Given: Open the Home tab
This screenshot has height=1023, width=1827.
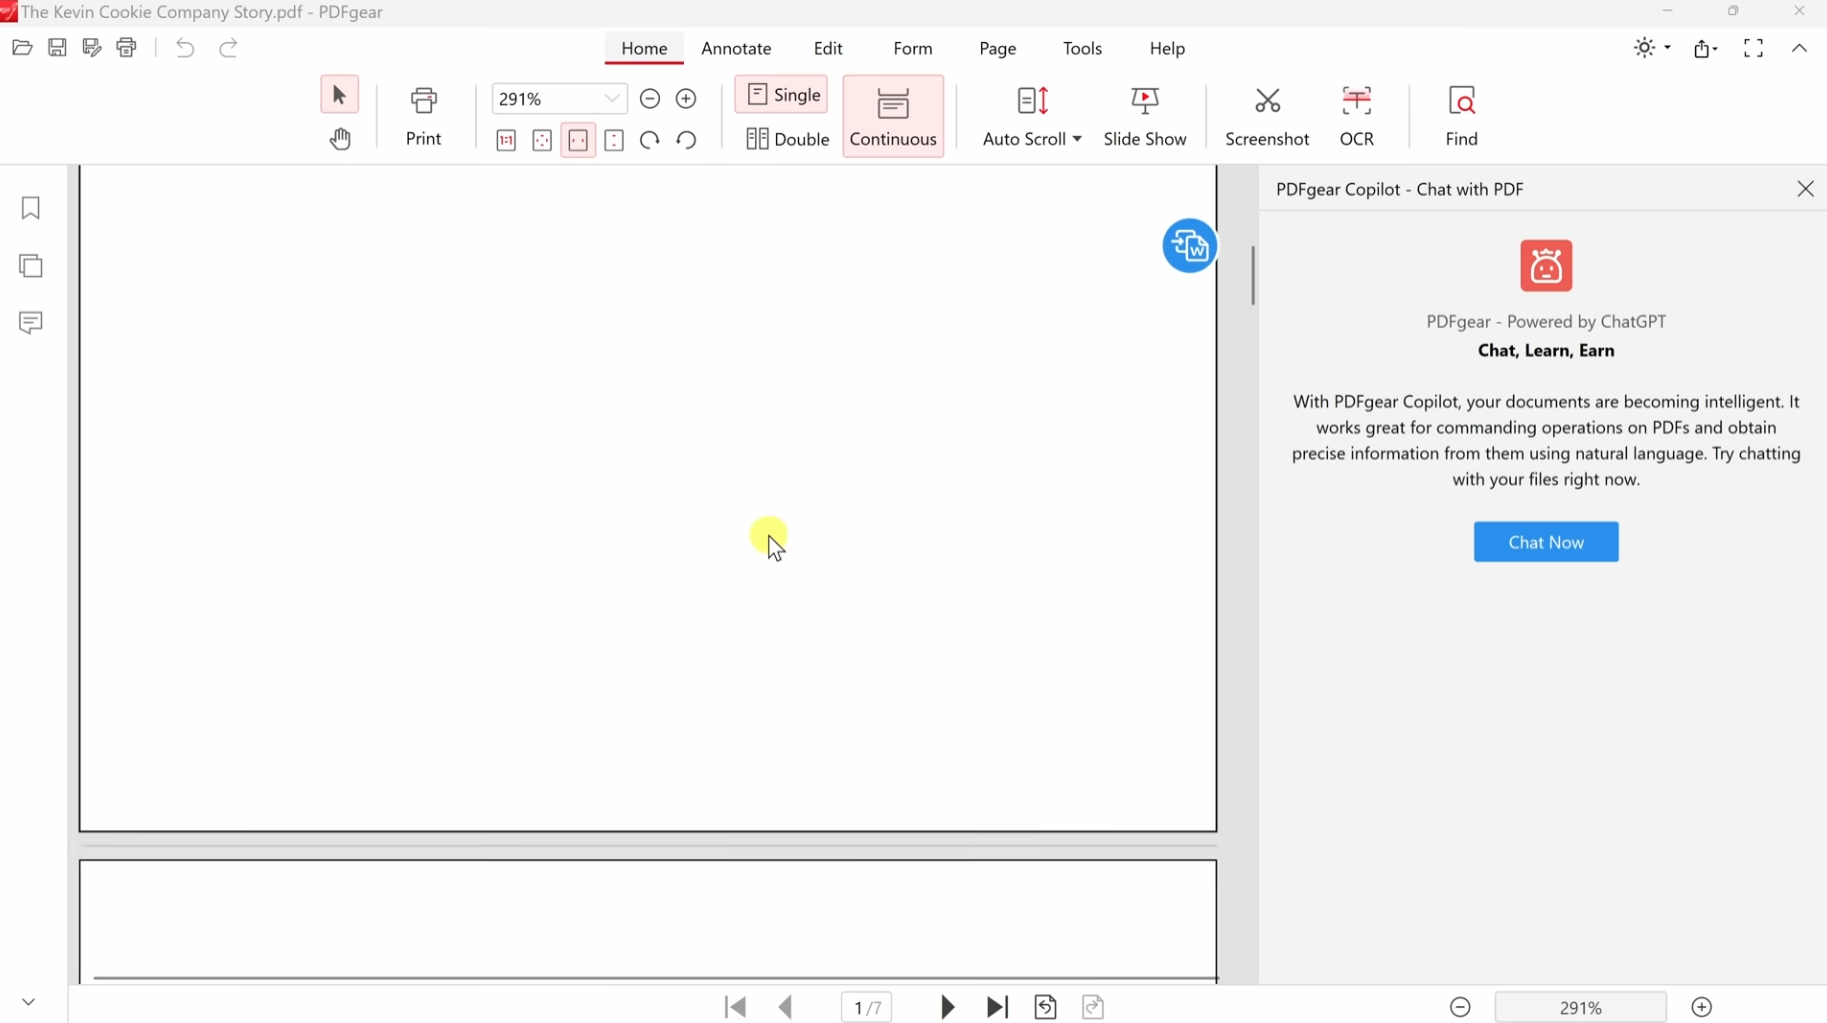Looking at the screenshot, I should click(644, 48).
